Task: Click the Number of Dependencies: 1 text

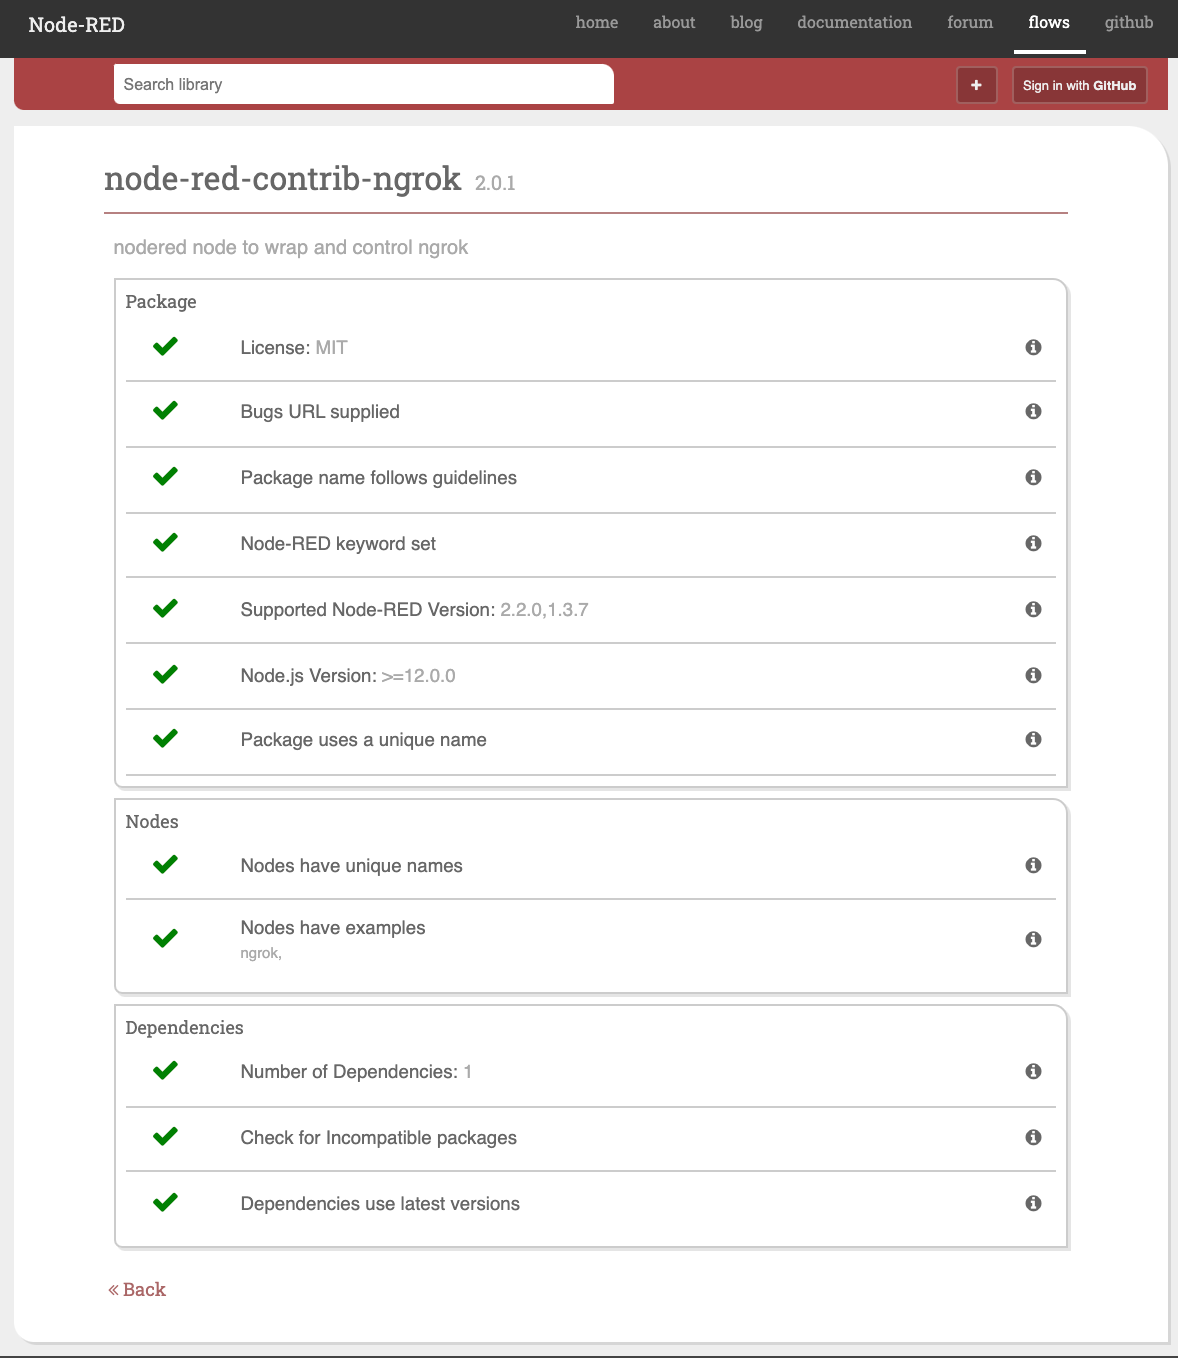Action: pos(356,1072)
